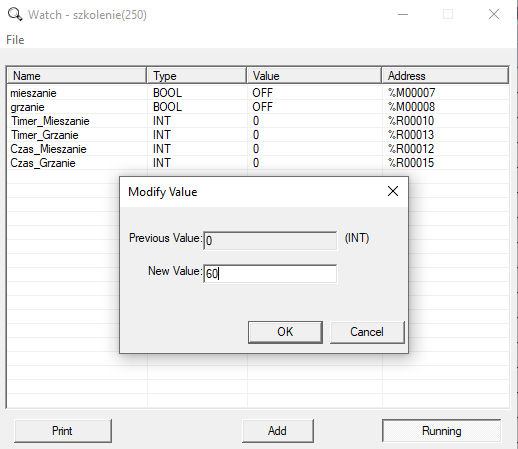Click the Address column header
Viewport: 518px width, 449px height.
445,76
